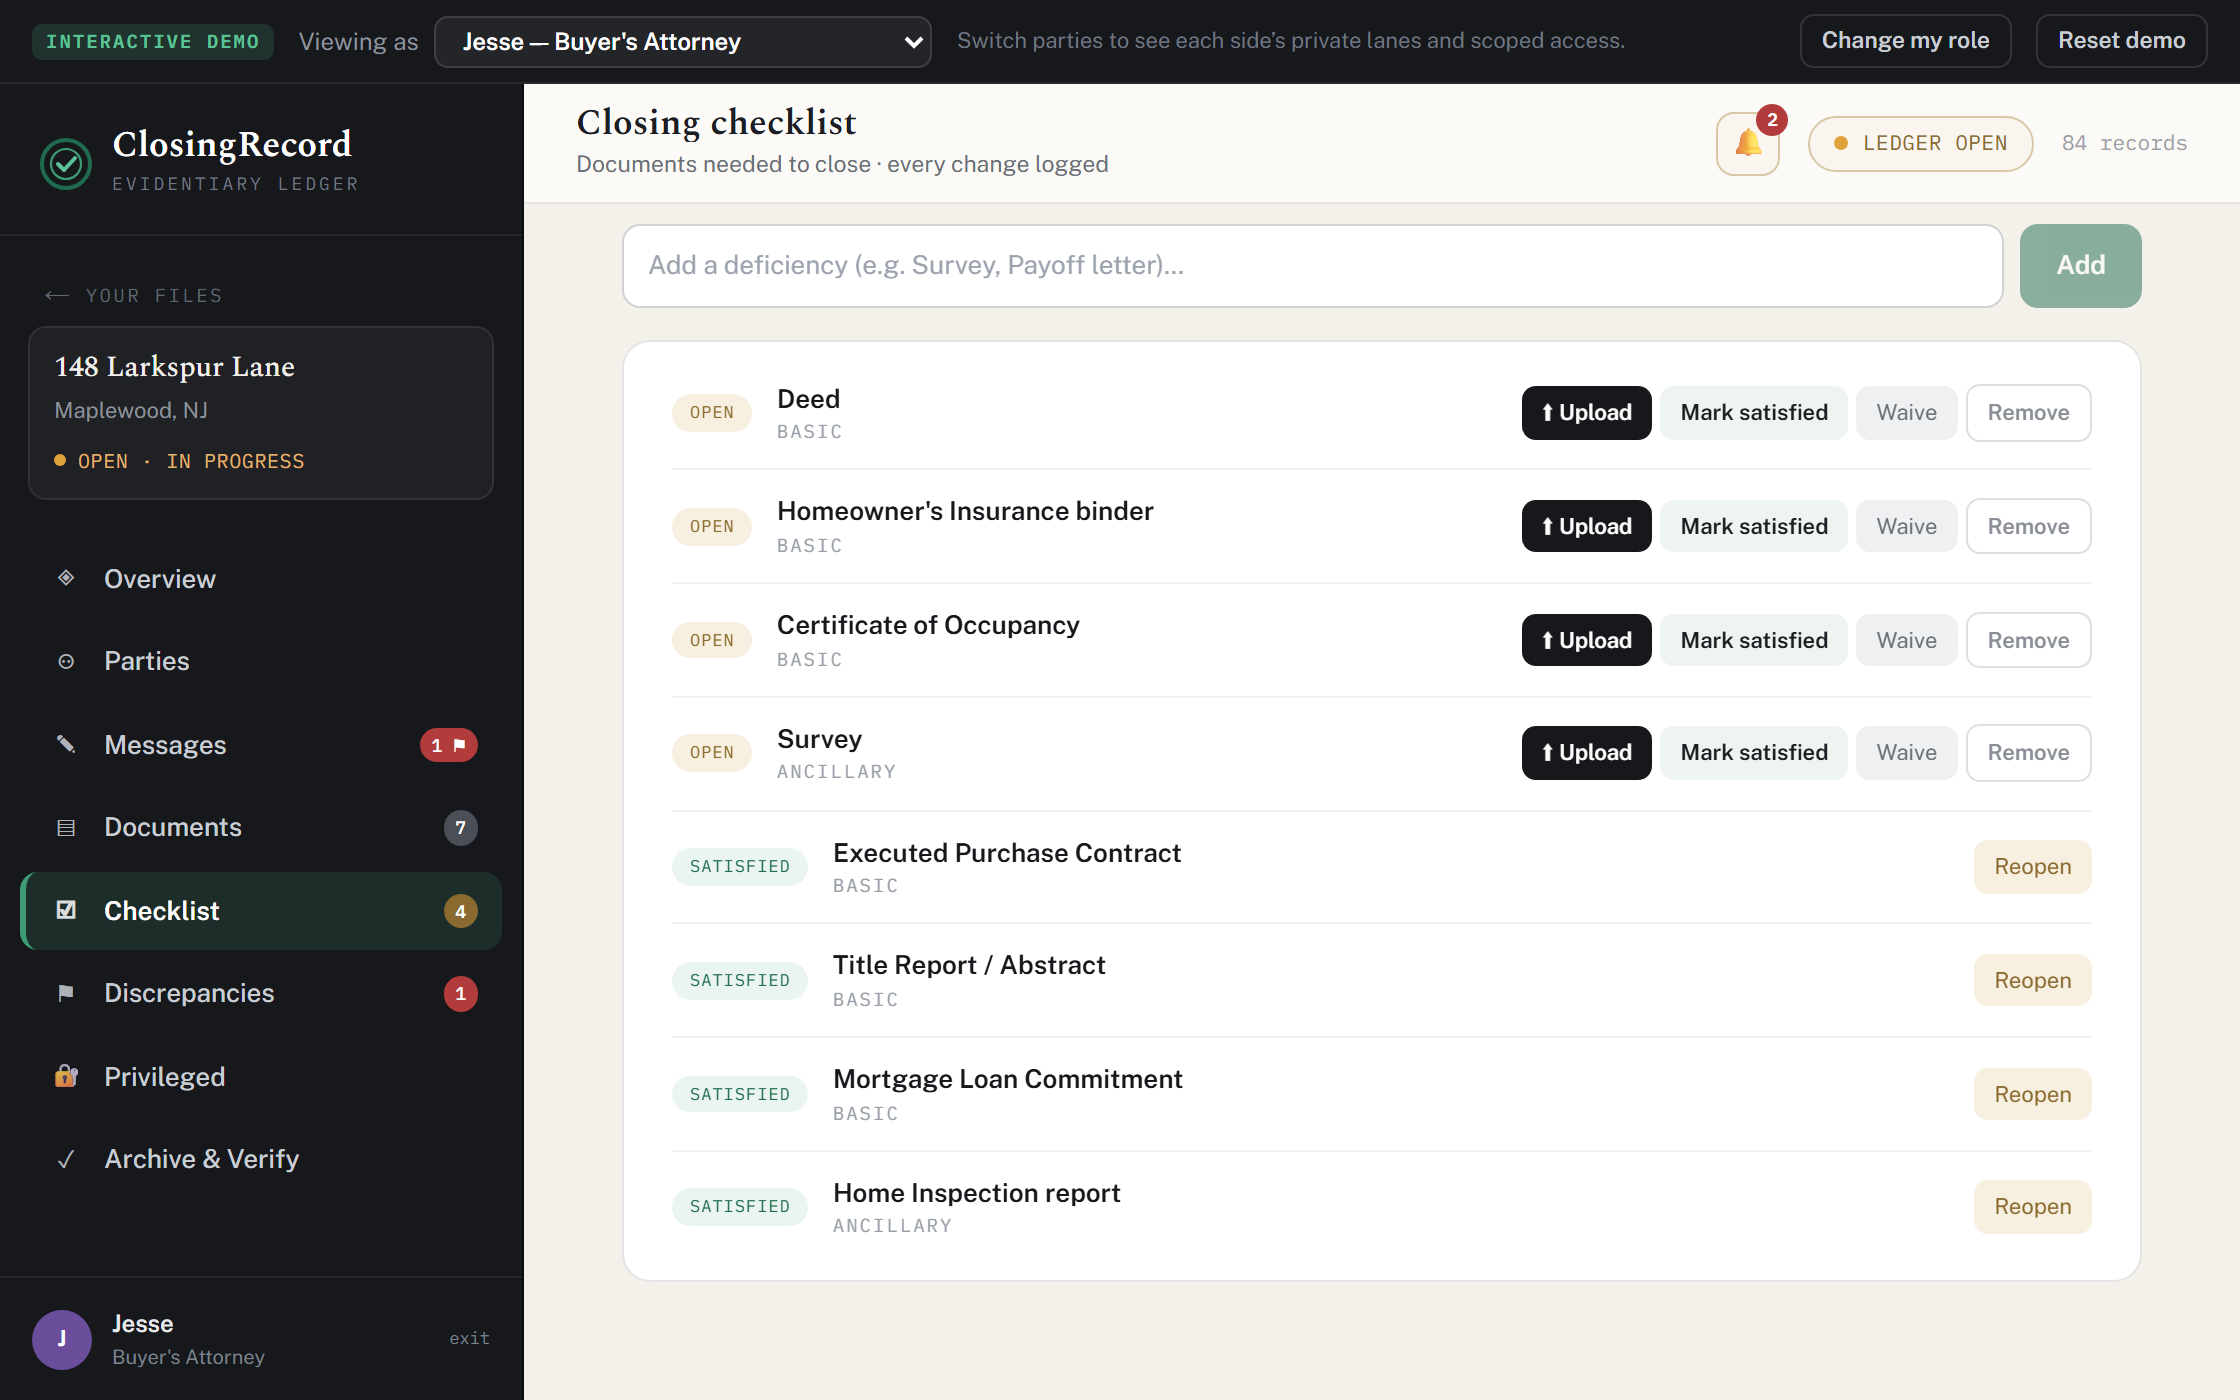Click the Parties sidebar icon
Viewport: 2240px width, 1400px height.
point(66,661)
